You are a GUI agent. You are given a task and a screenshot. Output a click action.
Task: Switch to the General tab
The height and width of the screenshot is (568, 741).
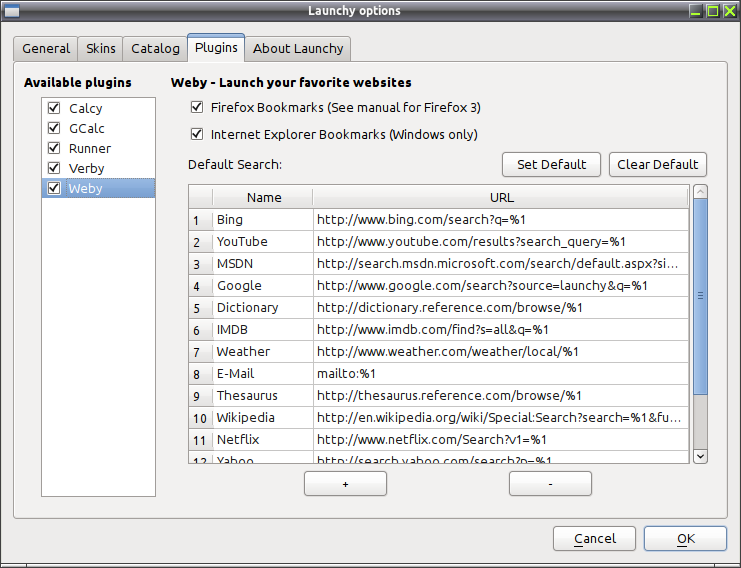pyautogui.click(x=46, y=49)
